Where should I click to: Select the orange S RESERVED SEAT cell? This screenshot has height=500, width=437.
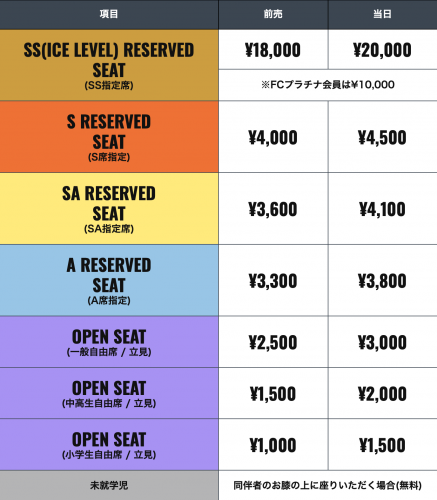tap(109, 137)
